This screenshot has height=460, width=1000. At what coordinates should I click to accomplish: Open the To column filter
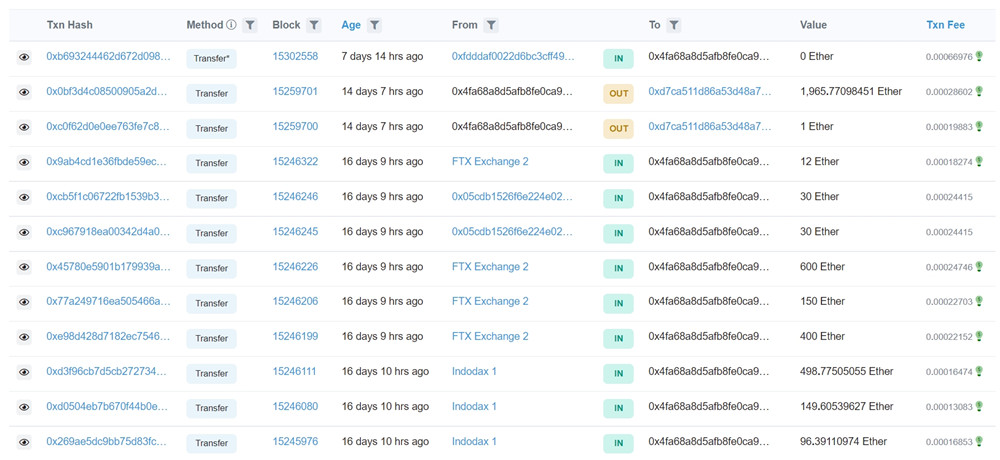coord(674,25)
